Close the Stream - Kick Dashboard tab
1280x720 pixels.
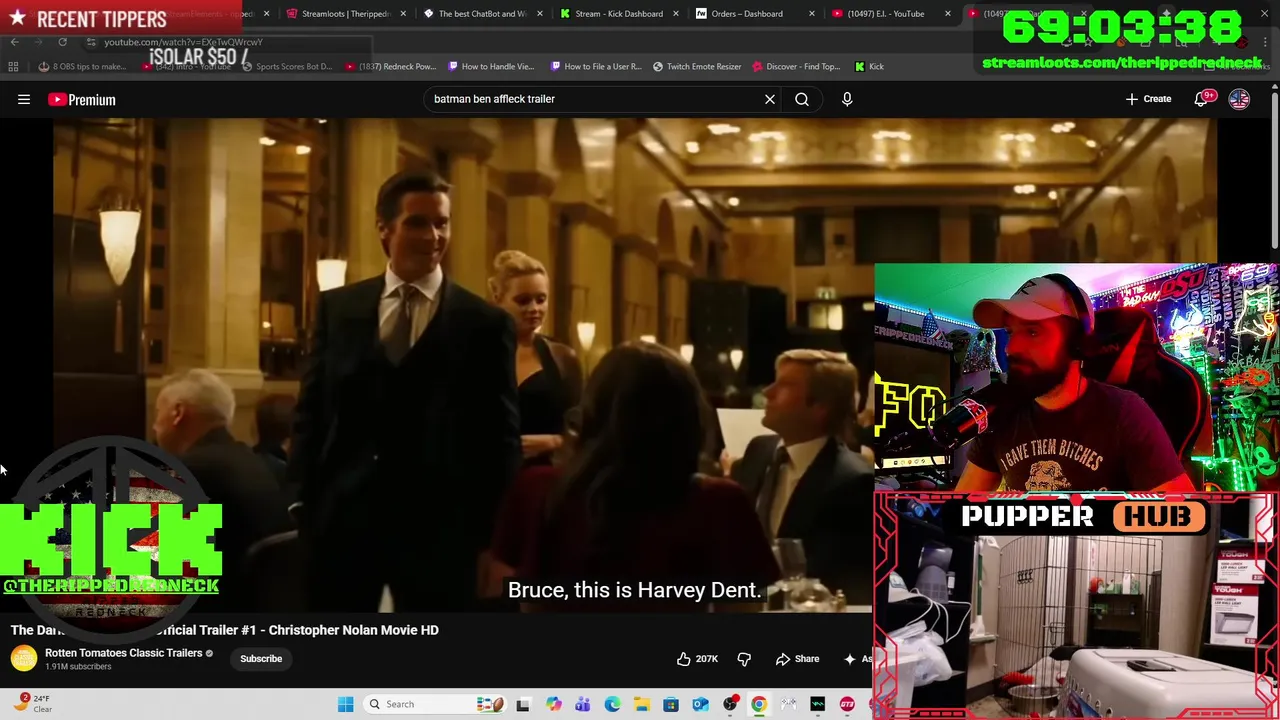tap(675, 14)
